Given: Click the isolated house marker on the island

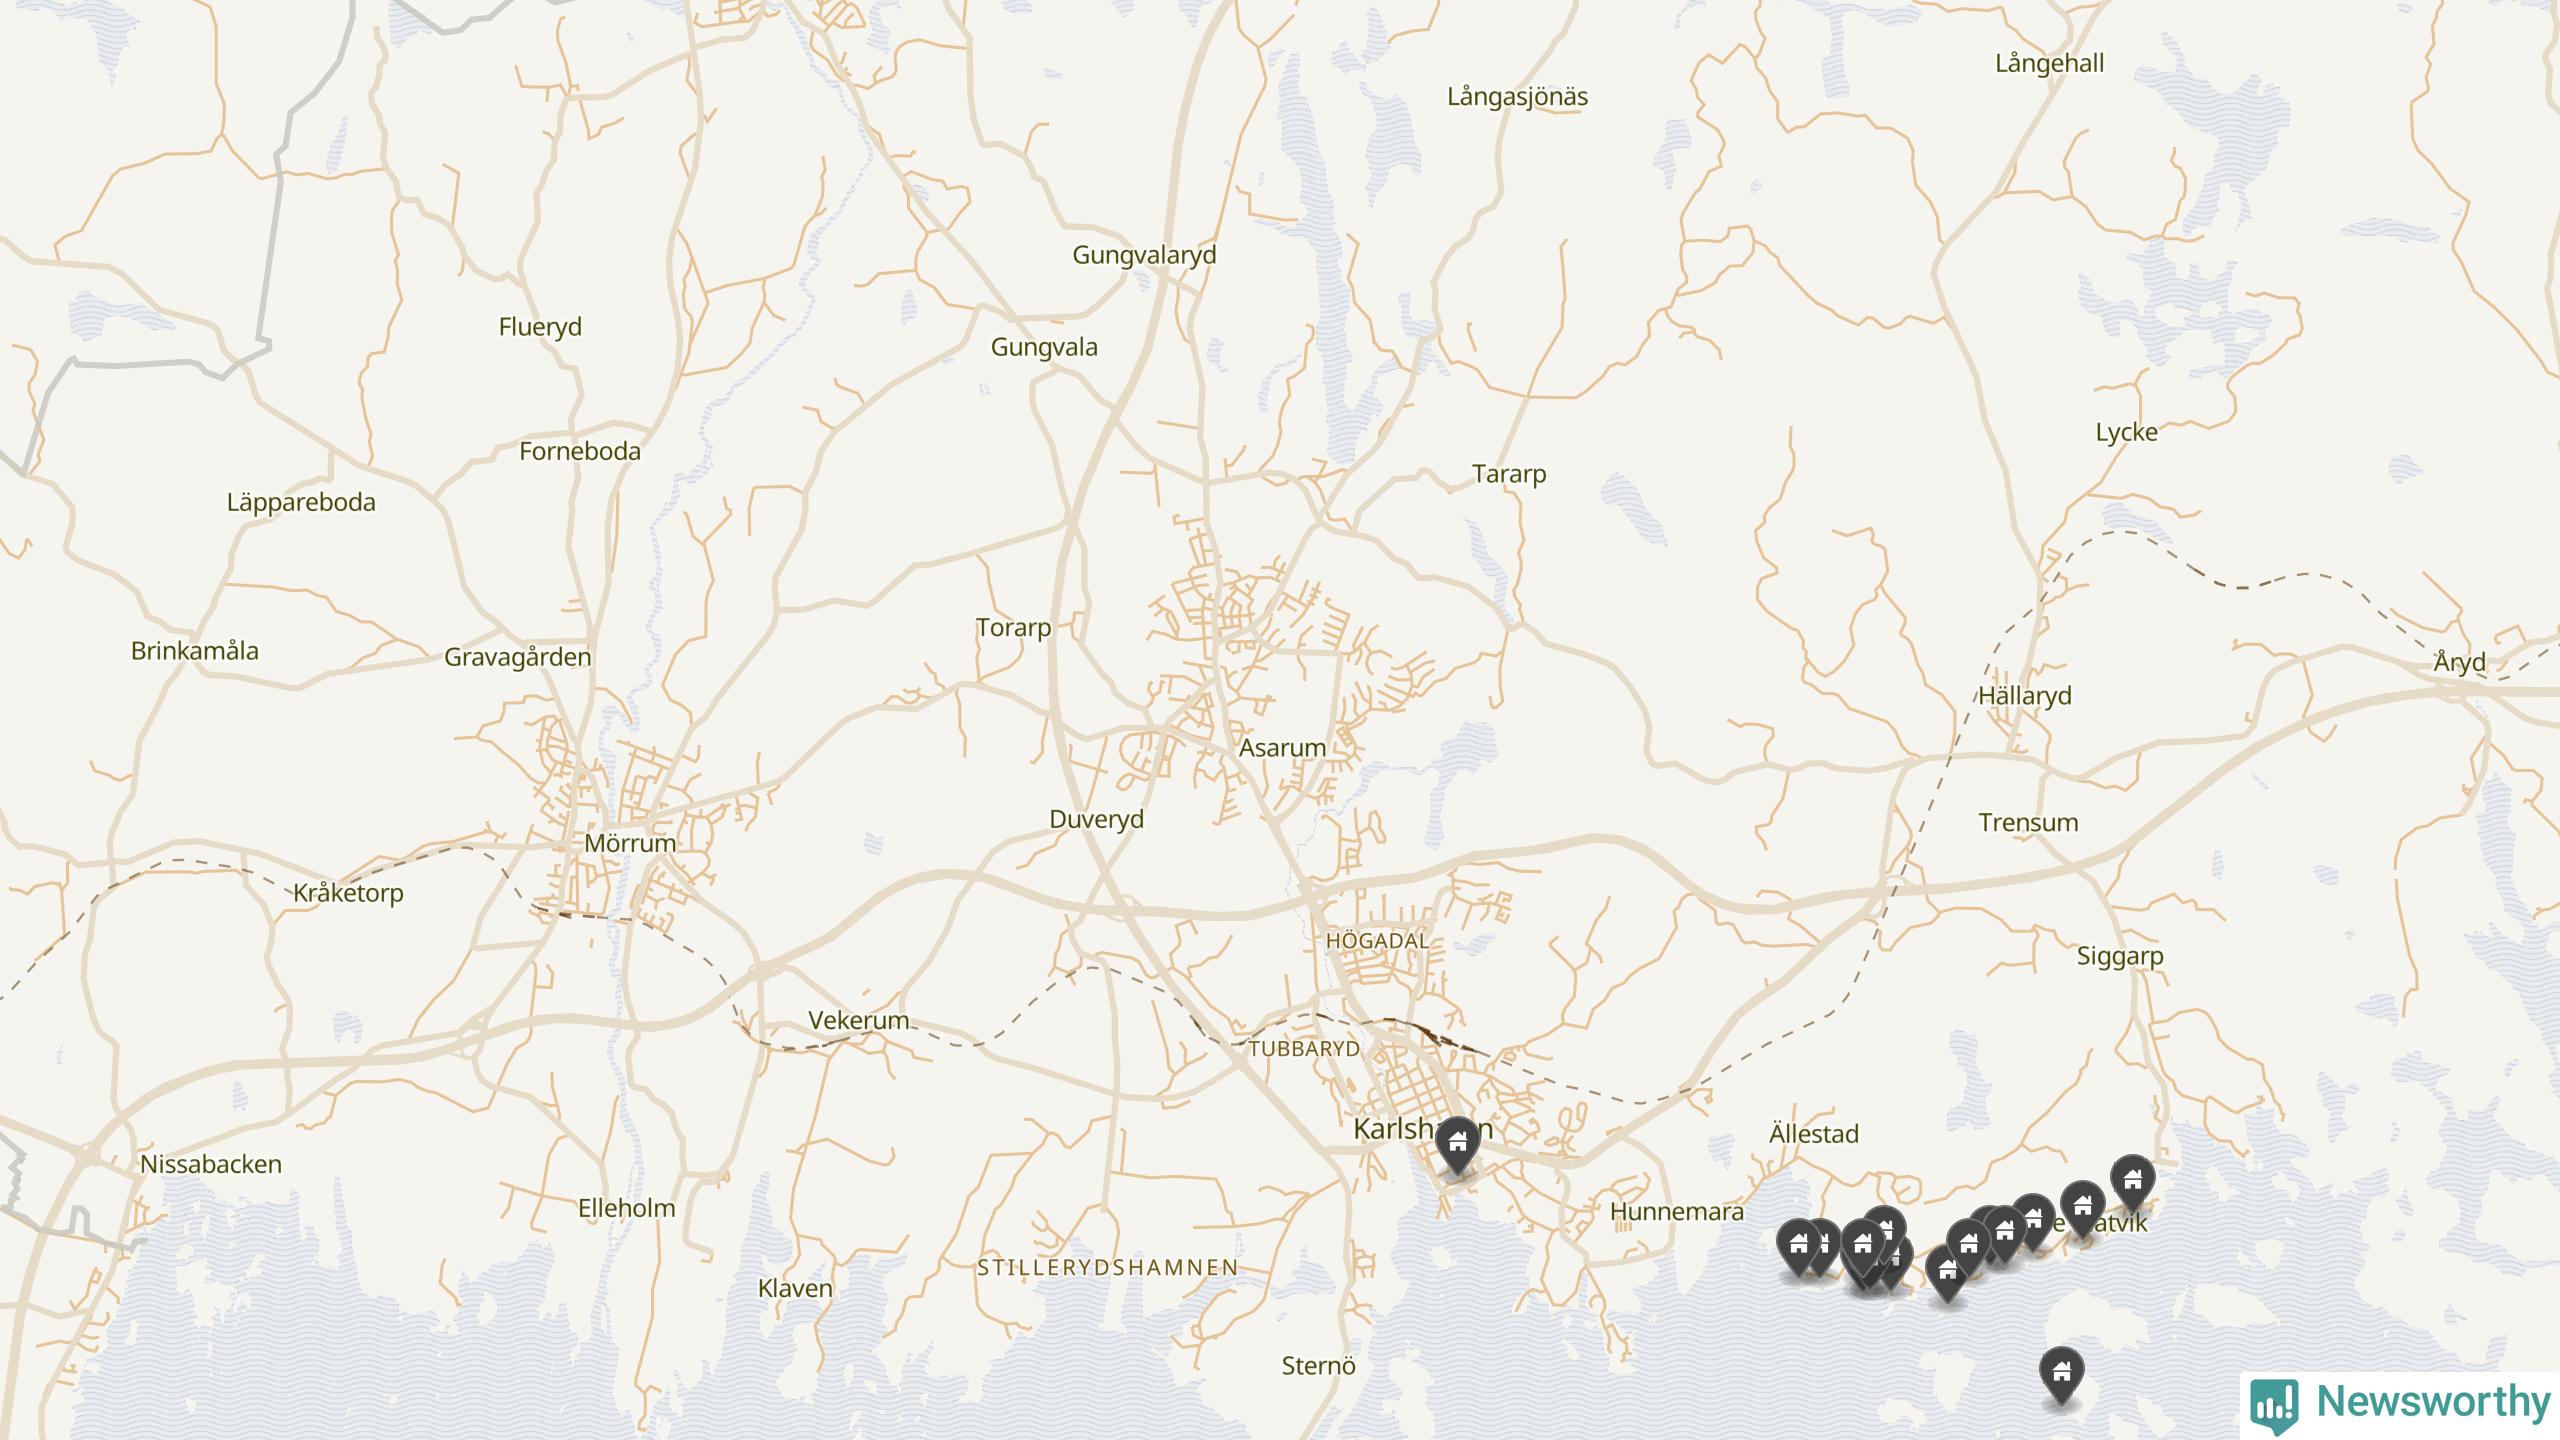Looking at the screenshot, I should pos(2061,1374).
